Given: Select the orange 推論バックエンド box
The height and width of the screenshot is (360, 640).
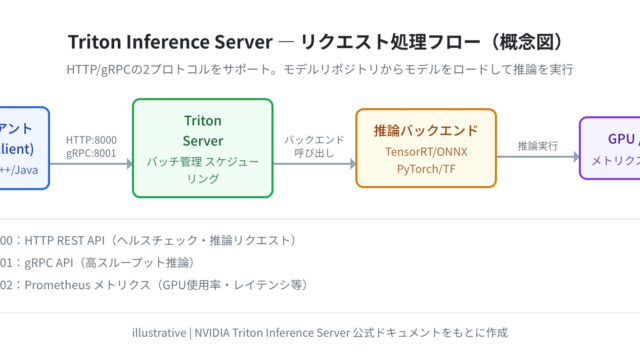Looking at the screenshot, I should [x=426, y=148].
